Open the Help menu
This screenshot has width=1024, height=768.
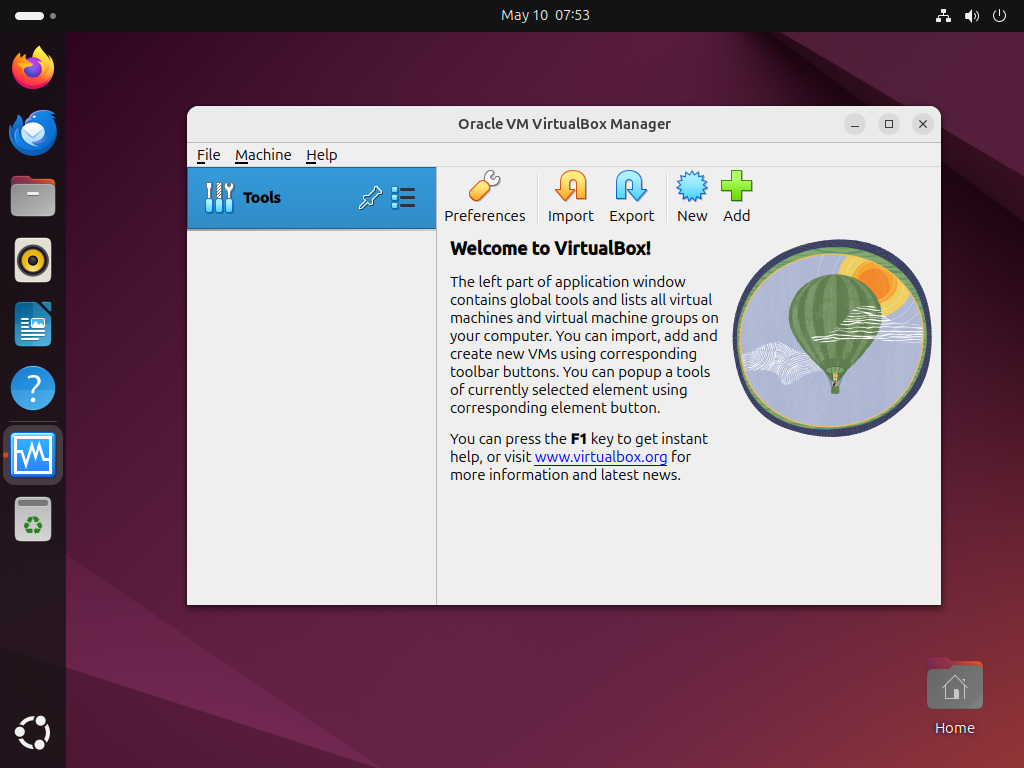(x=321, y=155)
